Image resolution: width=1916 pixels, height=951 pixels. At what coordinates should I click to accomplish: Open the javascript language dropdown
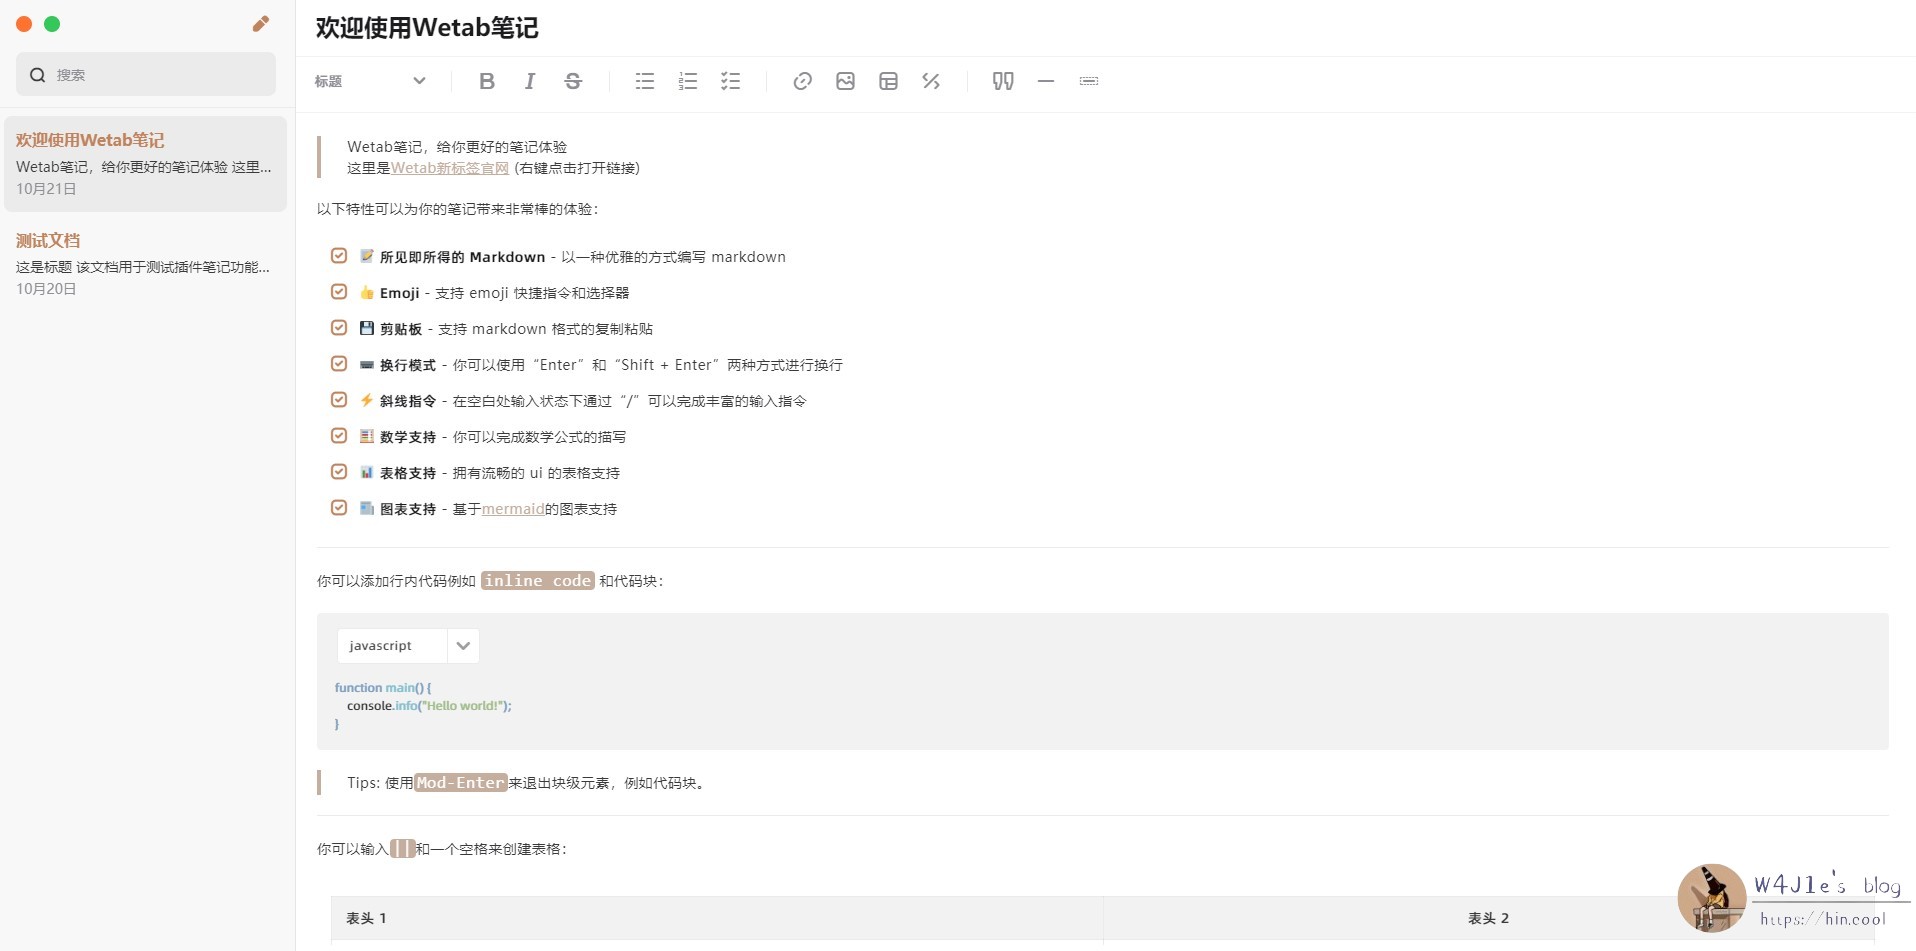[x=406, y=645]
